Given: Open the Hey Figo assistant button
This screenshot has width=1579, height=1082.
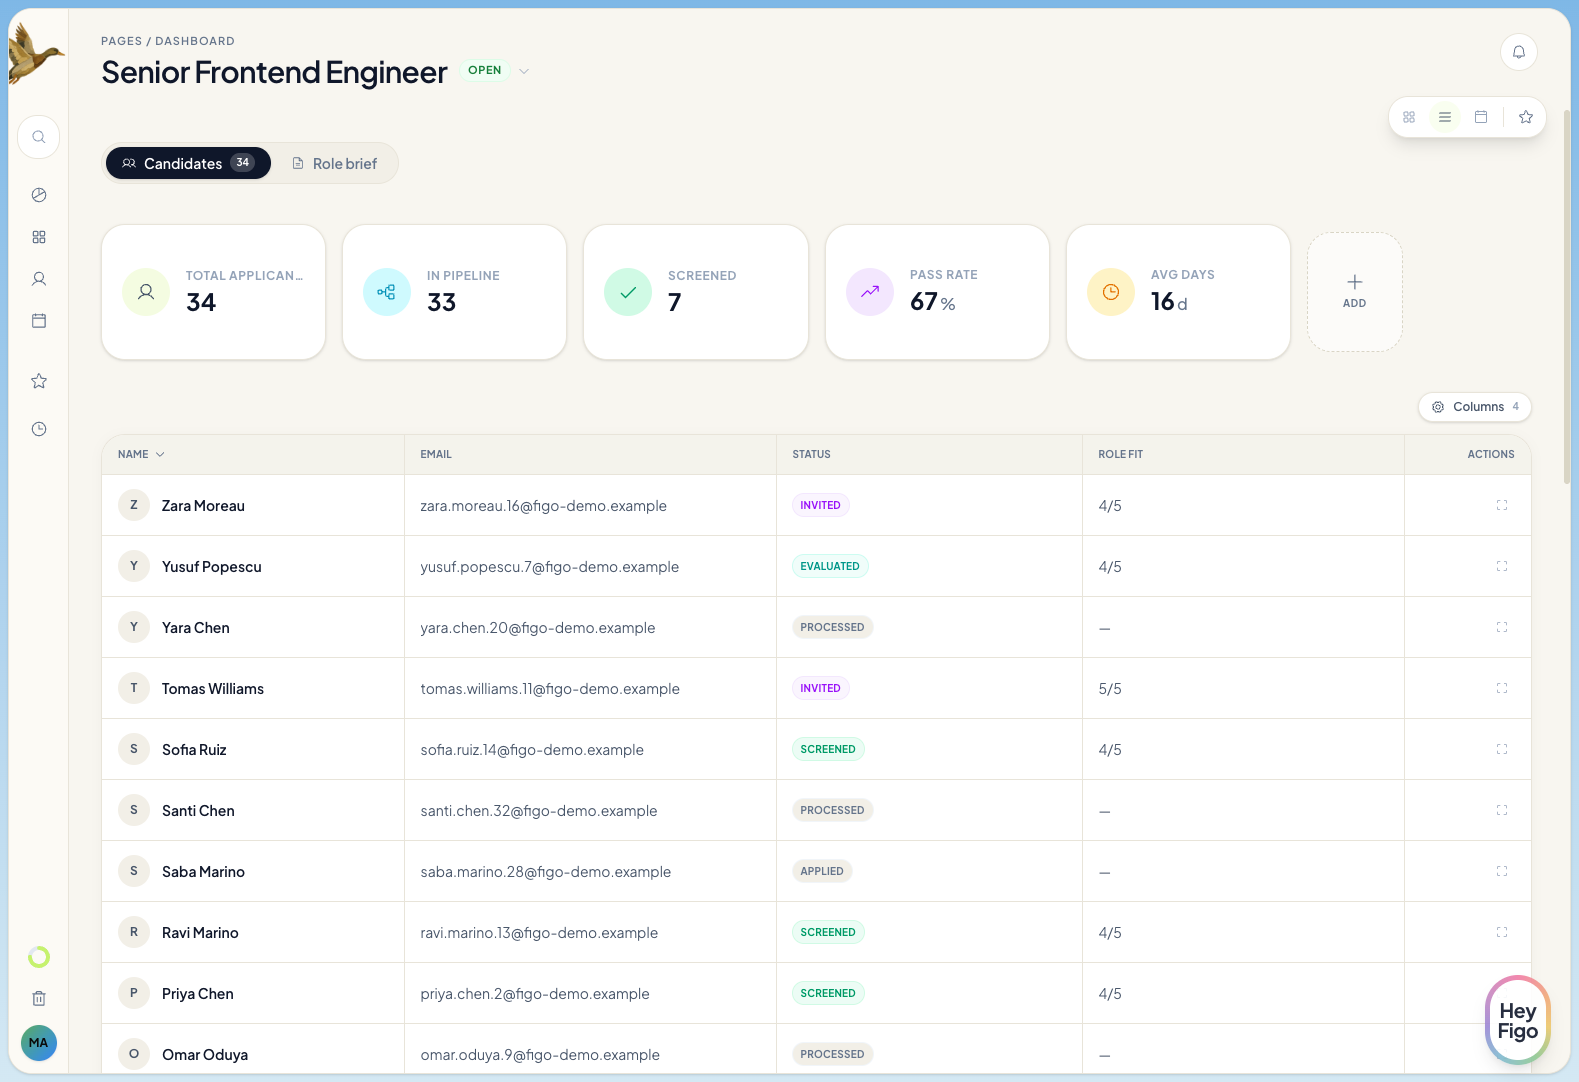Looking at the screenshot, I should coord(1516,1020).
